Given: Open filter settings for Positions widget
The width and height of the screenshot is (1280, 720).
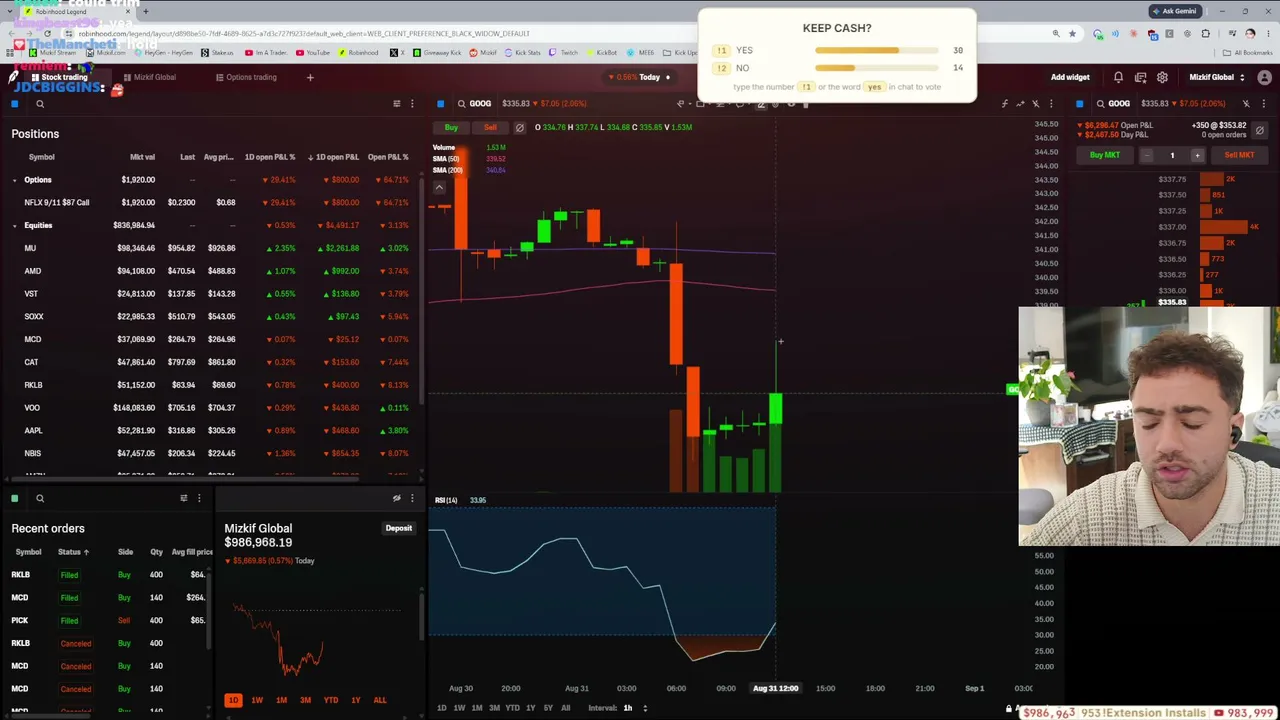Looking at the screenshot, I should point(397,104).
